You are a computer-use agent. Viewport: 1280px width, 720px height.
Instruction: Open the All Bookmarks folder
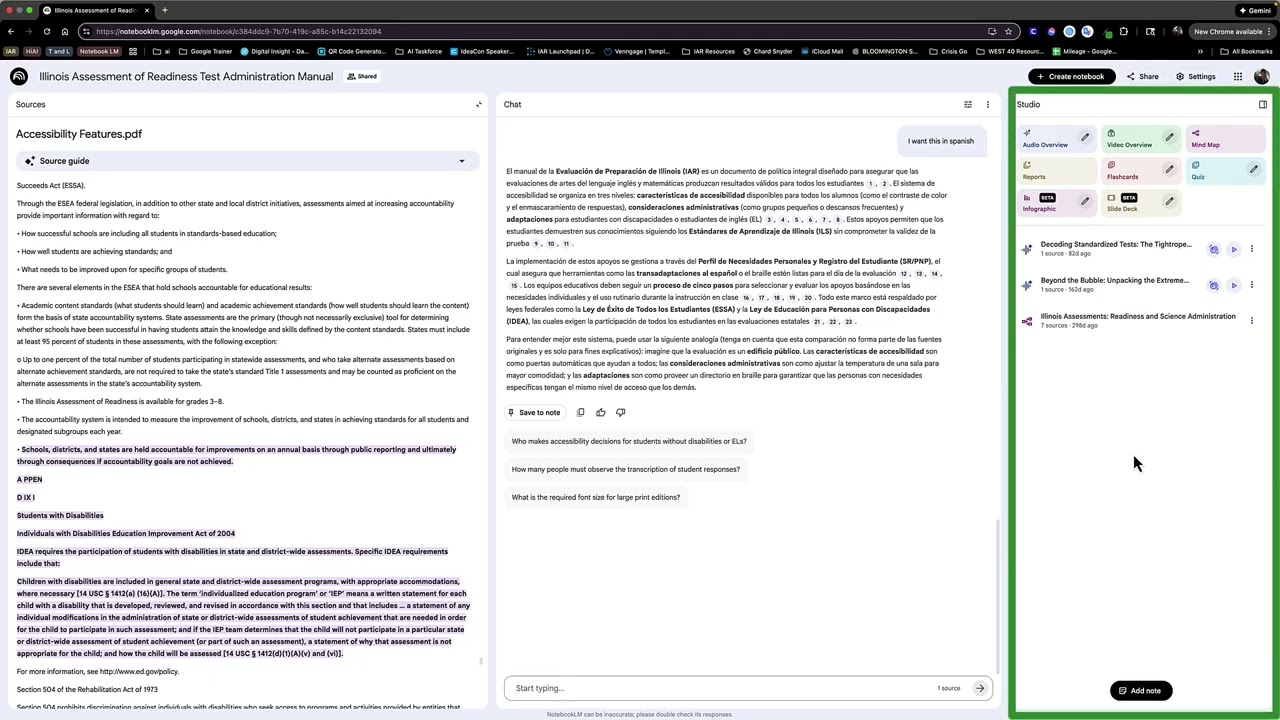(1246, 51)
